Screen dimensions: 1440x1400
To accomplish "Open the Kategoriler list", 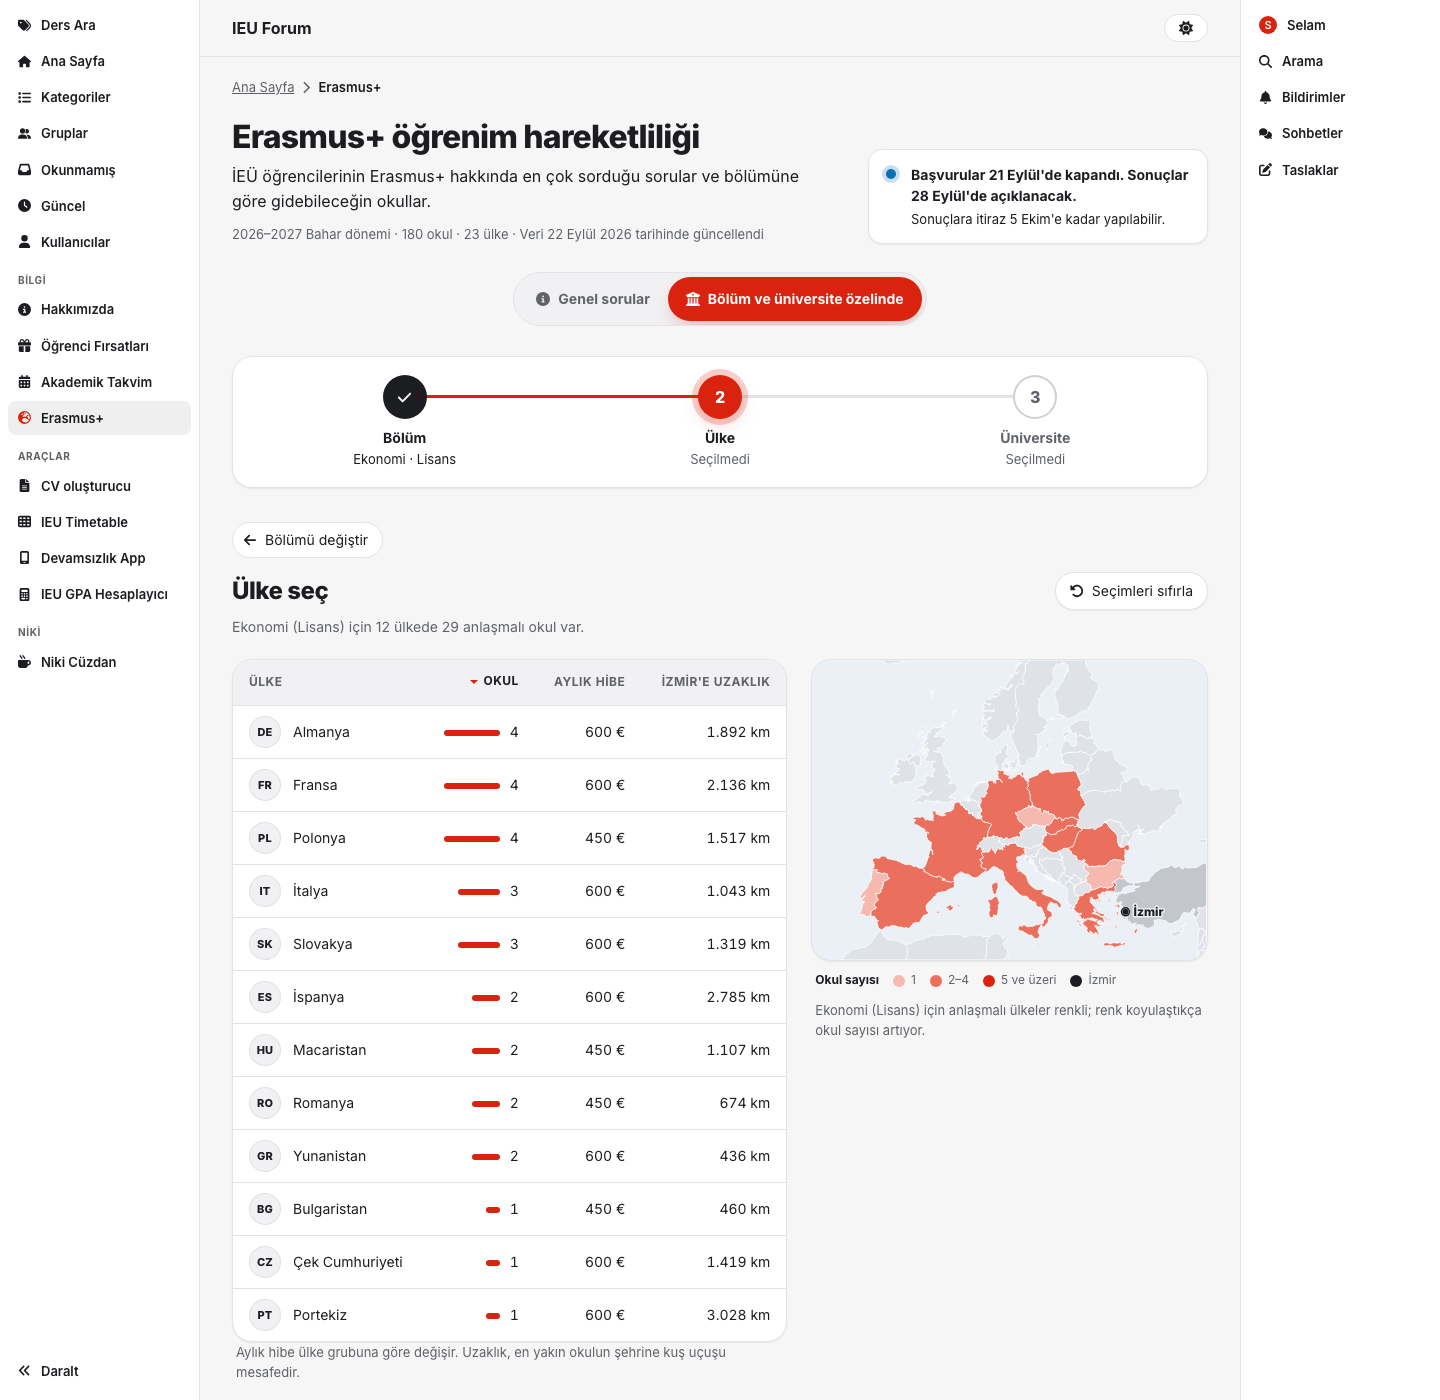I will tap(99, 97).
